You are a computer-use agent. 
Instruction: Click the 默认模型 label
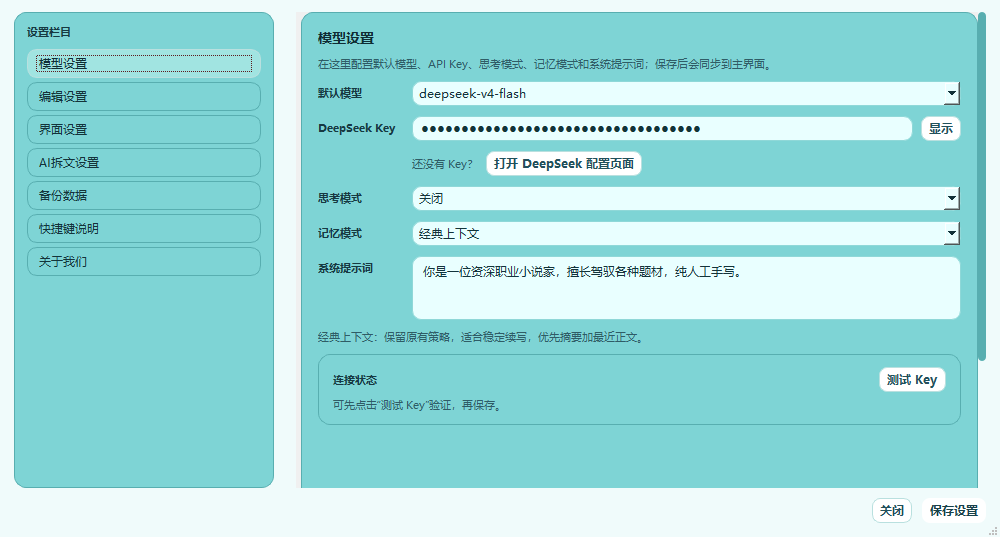pos(340,93)
